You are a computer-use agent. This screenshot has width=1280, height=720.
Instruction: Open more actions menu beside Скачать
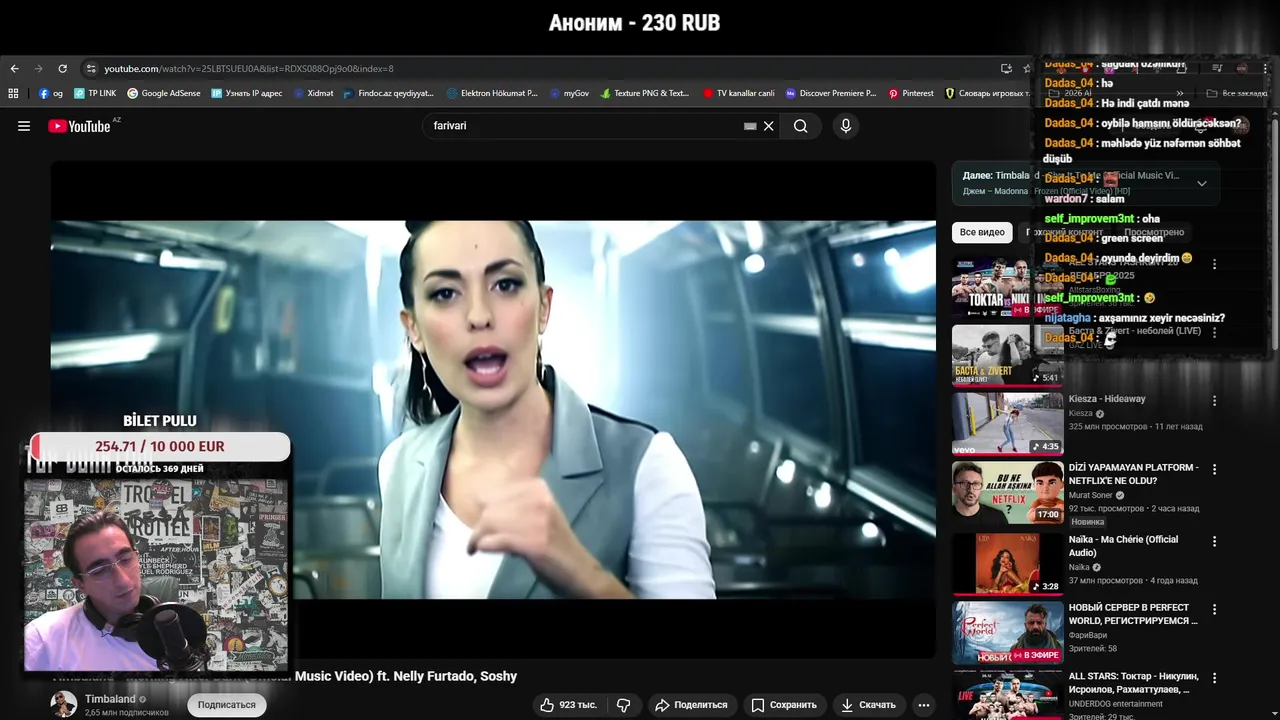(x=924, y=705)
